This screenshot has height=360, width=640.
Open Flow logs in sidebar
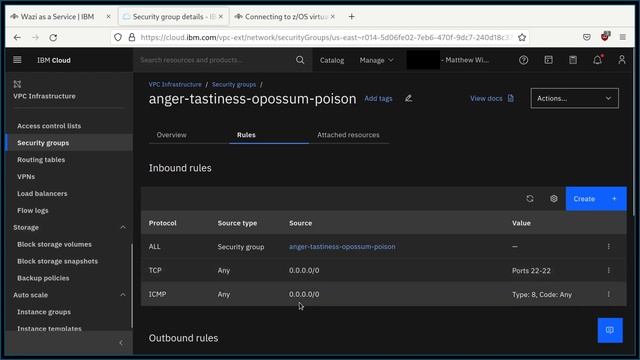[33, 211]
